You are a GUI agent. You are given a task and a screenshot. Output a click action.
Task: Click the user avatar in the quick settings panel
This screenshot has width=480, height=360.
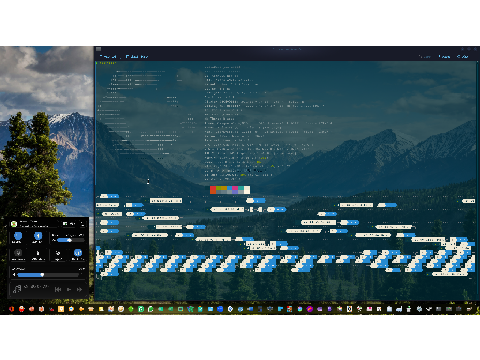[x=14, y=224]
